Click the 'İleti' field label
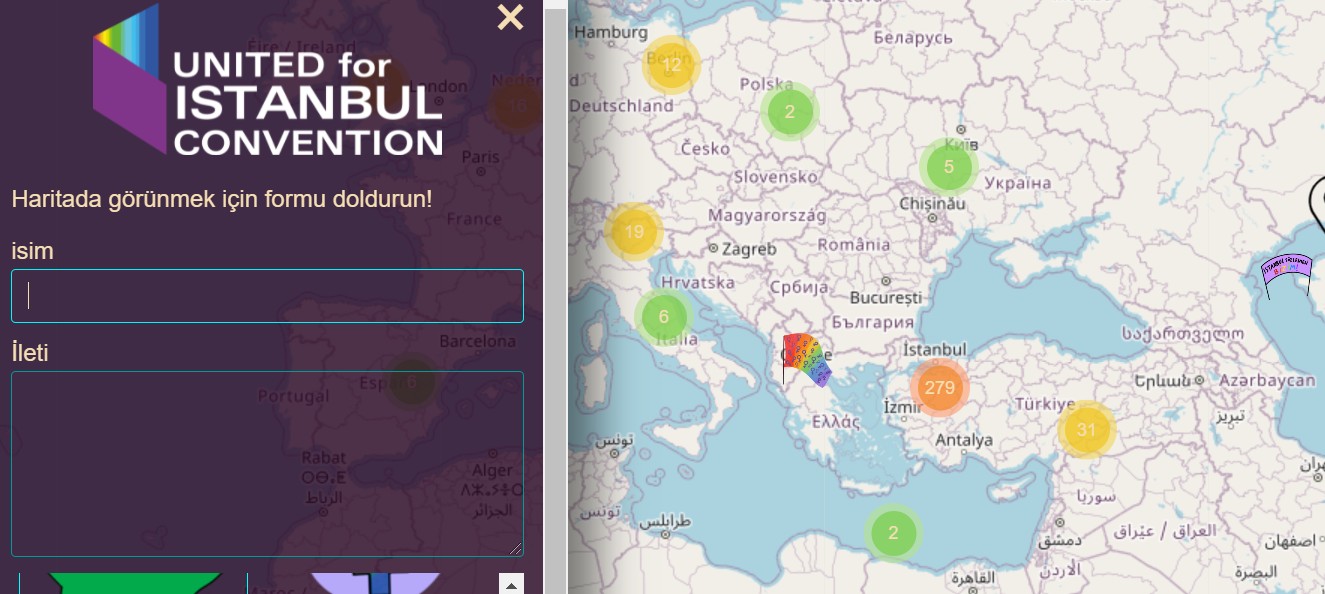This screenshot has width=1325, height=594. 30,352
